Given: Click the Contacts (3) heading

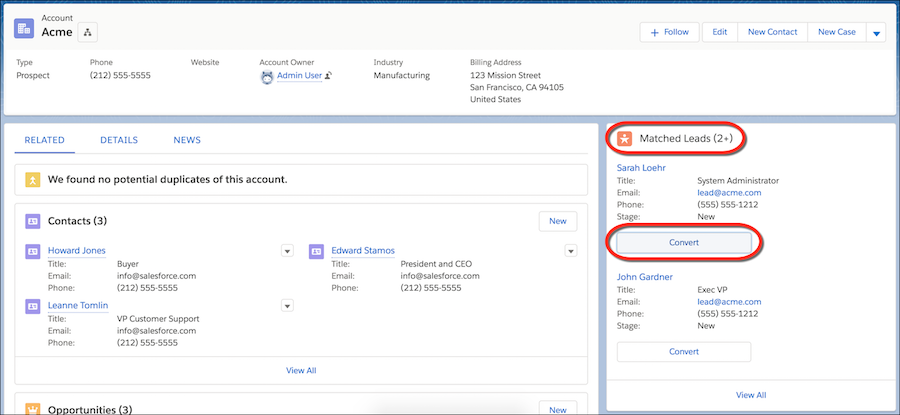Looking at the screenshot, I should (x=77, y=221).
